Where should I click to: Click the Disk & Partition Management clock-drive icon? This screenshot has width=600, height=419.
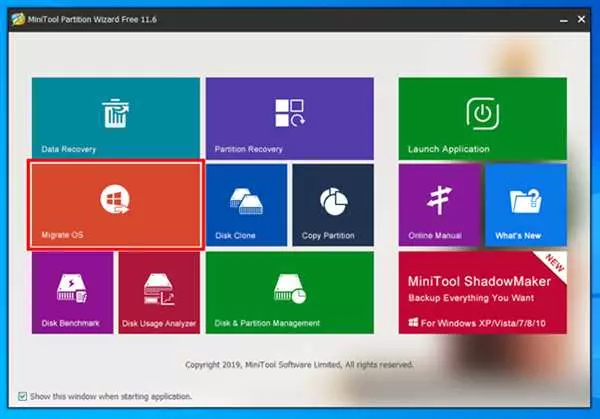click(290, 289)
